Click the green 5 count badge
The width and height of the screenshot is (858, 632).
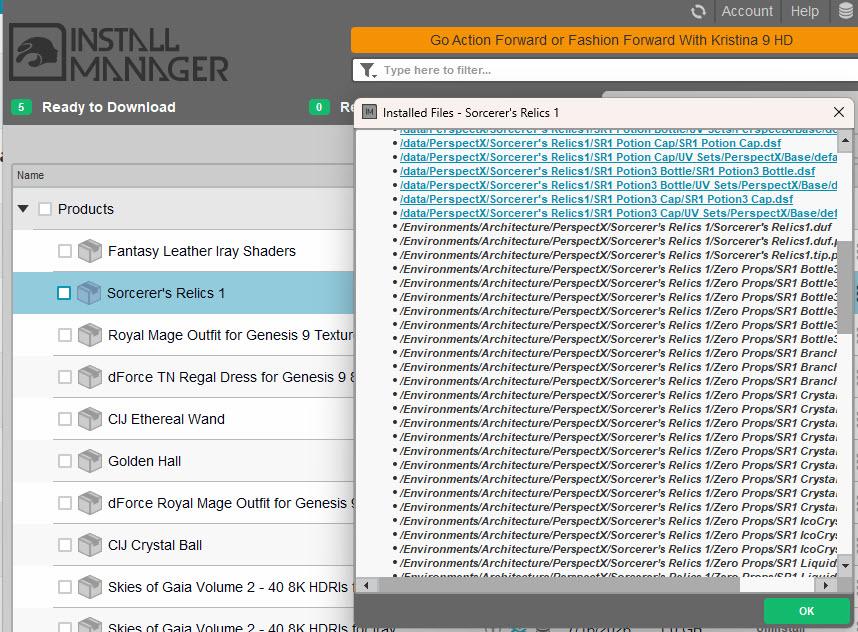click(x=21, y=107)
